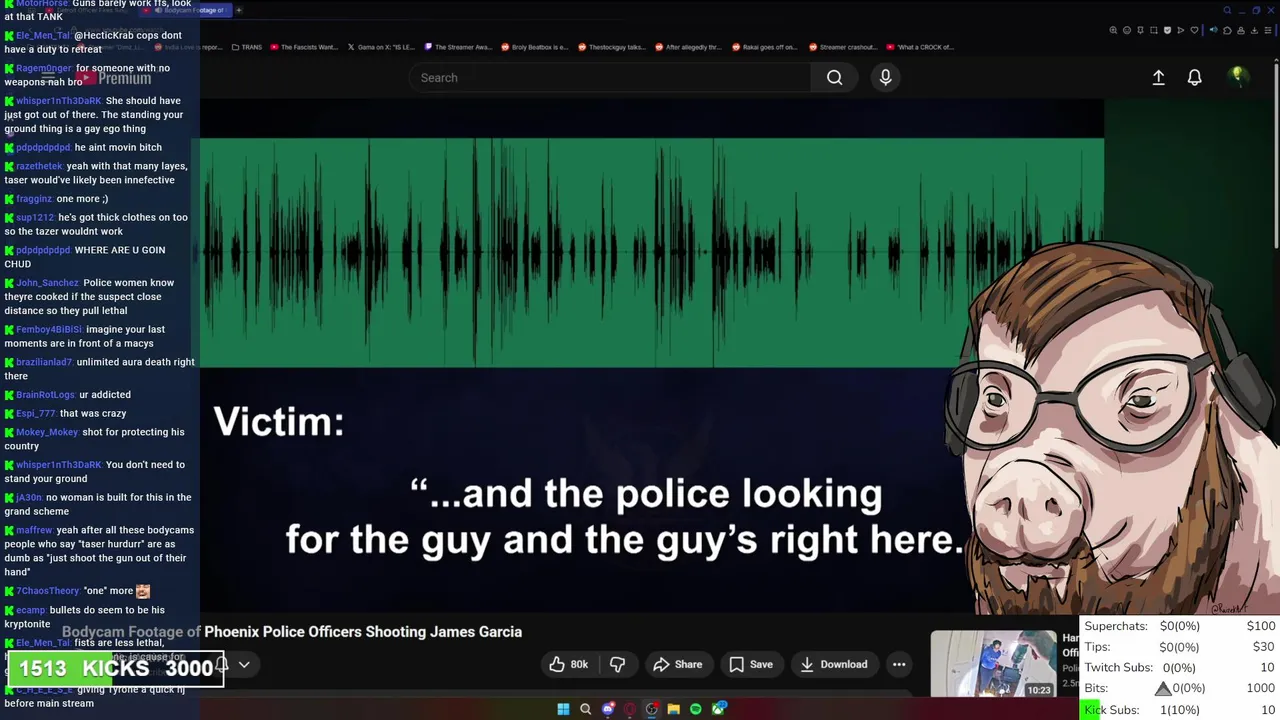The image size is (1280, 720).
Task: Click chat username Femboy4BiBISi
Action: pyautogui.click(x=49, y=330)
